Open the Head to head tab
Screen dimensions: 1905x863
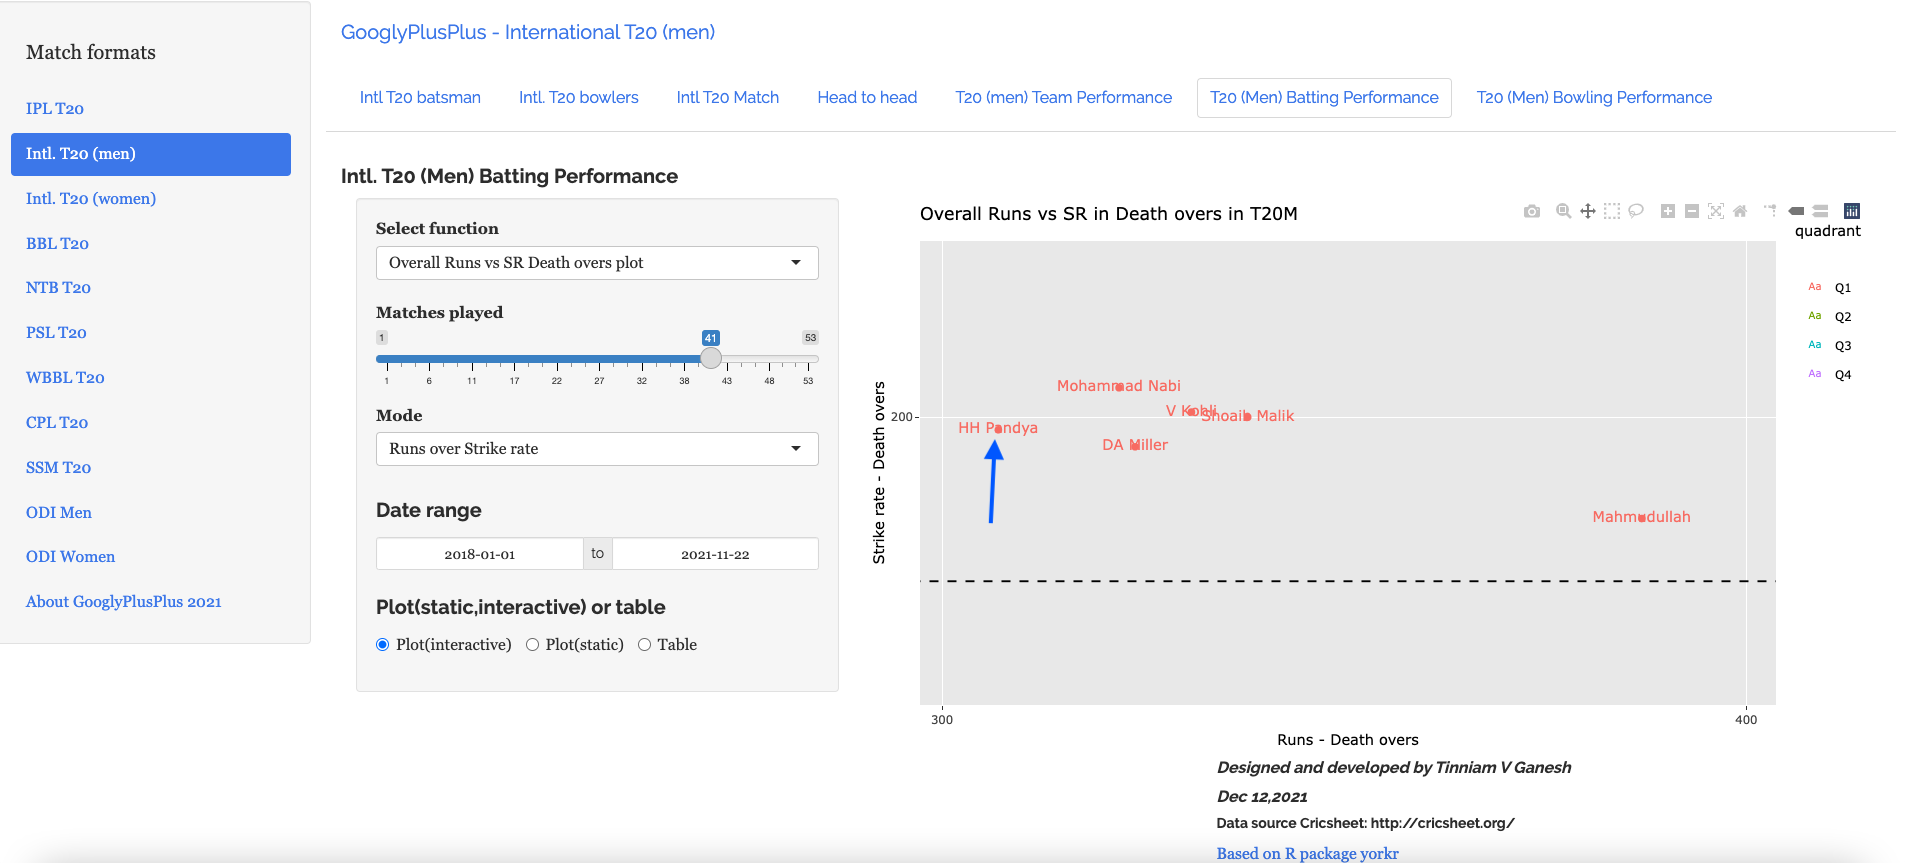point(867,98)
